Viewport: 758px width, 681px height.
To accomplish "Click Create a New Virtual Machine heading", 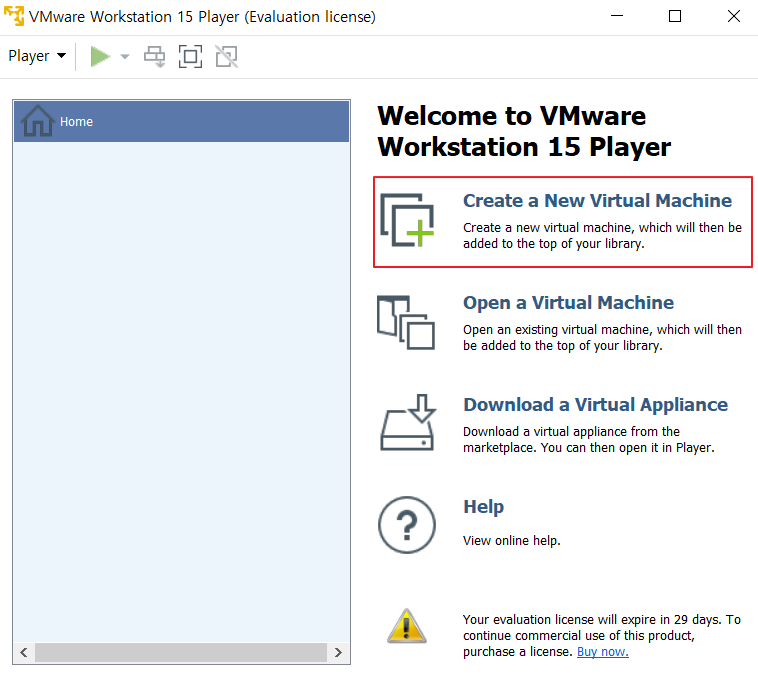I will click(597, 201).
